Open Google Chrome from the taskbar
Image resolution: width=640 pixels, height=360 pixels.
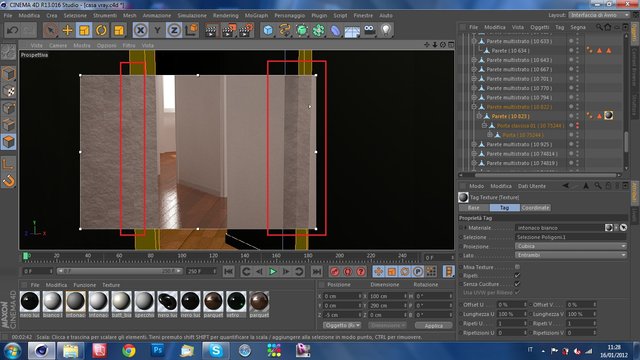pos(129,350)
